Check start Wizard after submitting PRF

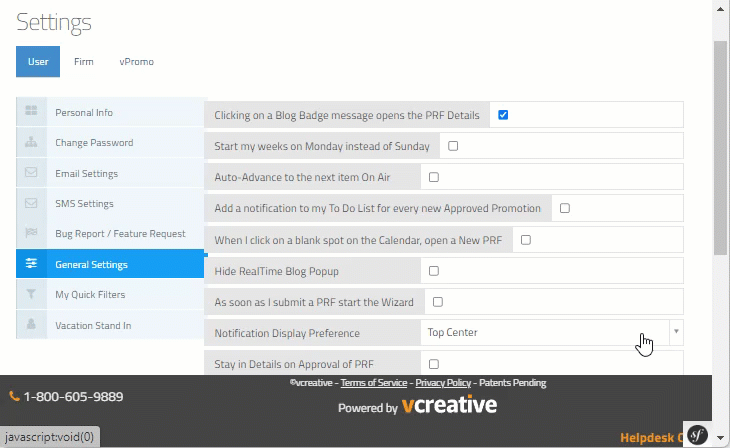click(x=438, y=302)
